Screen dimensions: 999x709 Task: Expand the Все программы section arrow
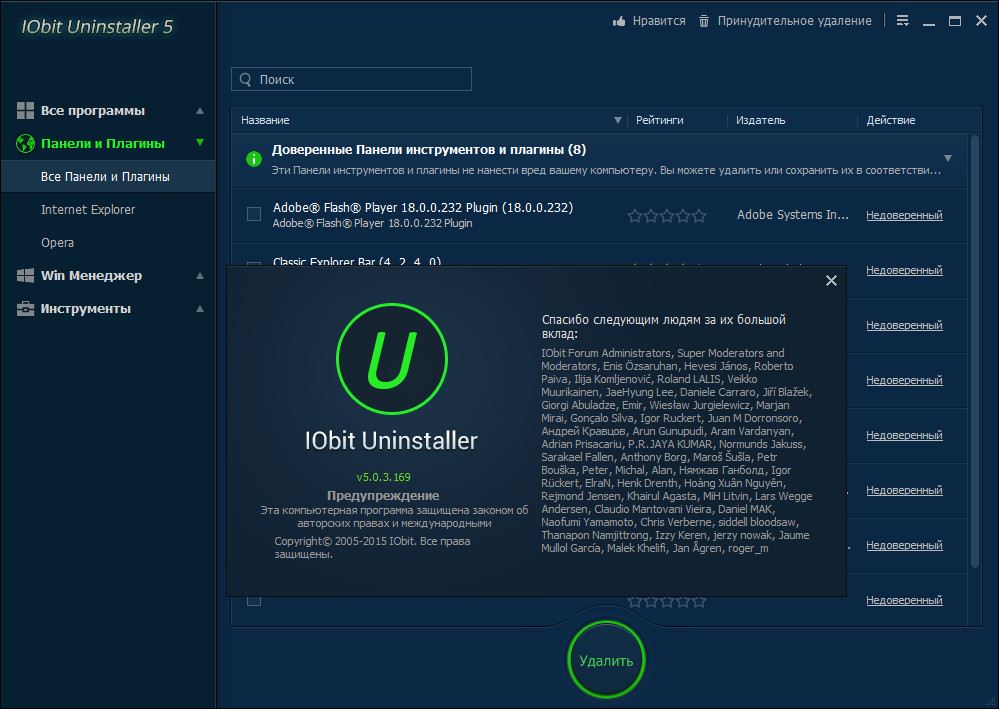(200, 110)
